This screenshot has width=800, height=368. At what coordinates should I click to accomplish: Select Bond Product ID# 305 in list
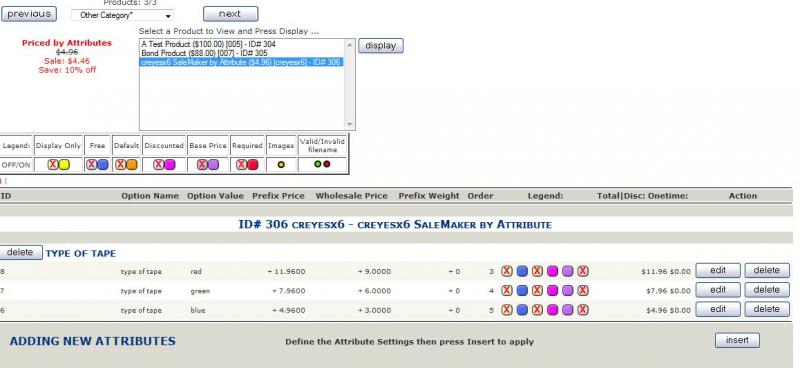[x=204, y=53]
